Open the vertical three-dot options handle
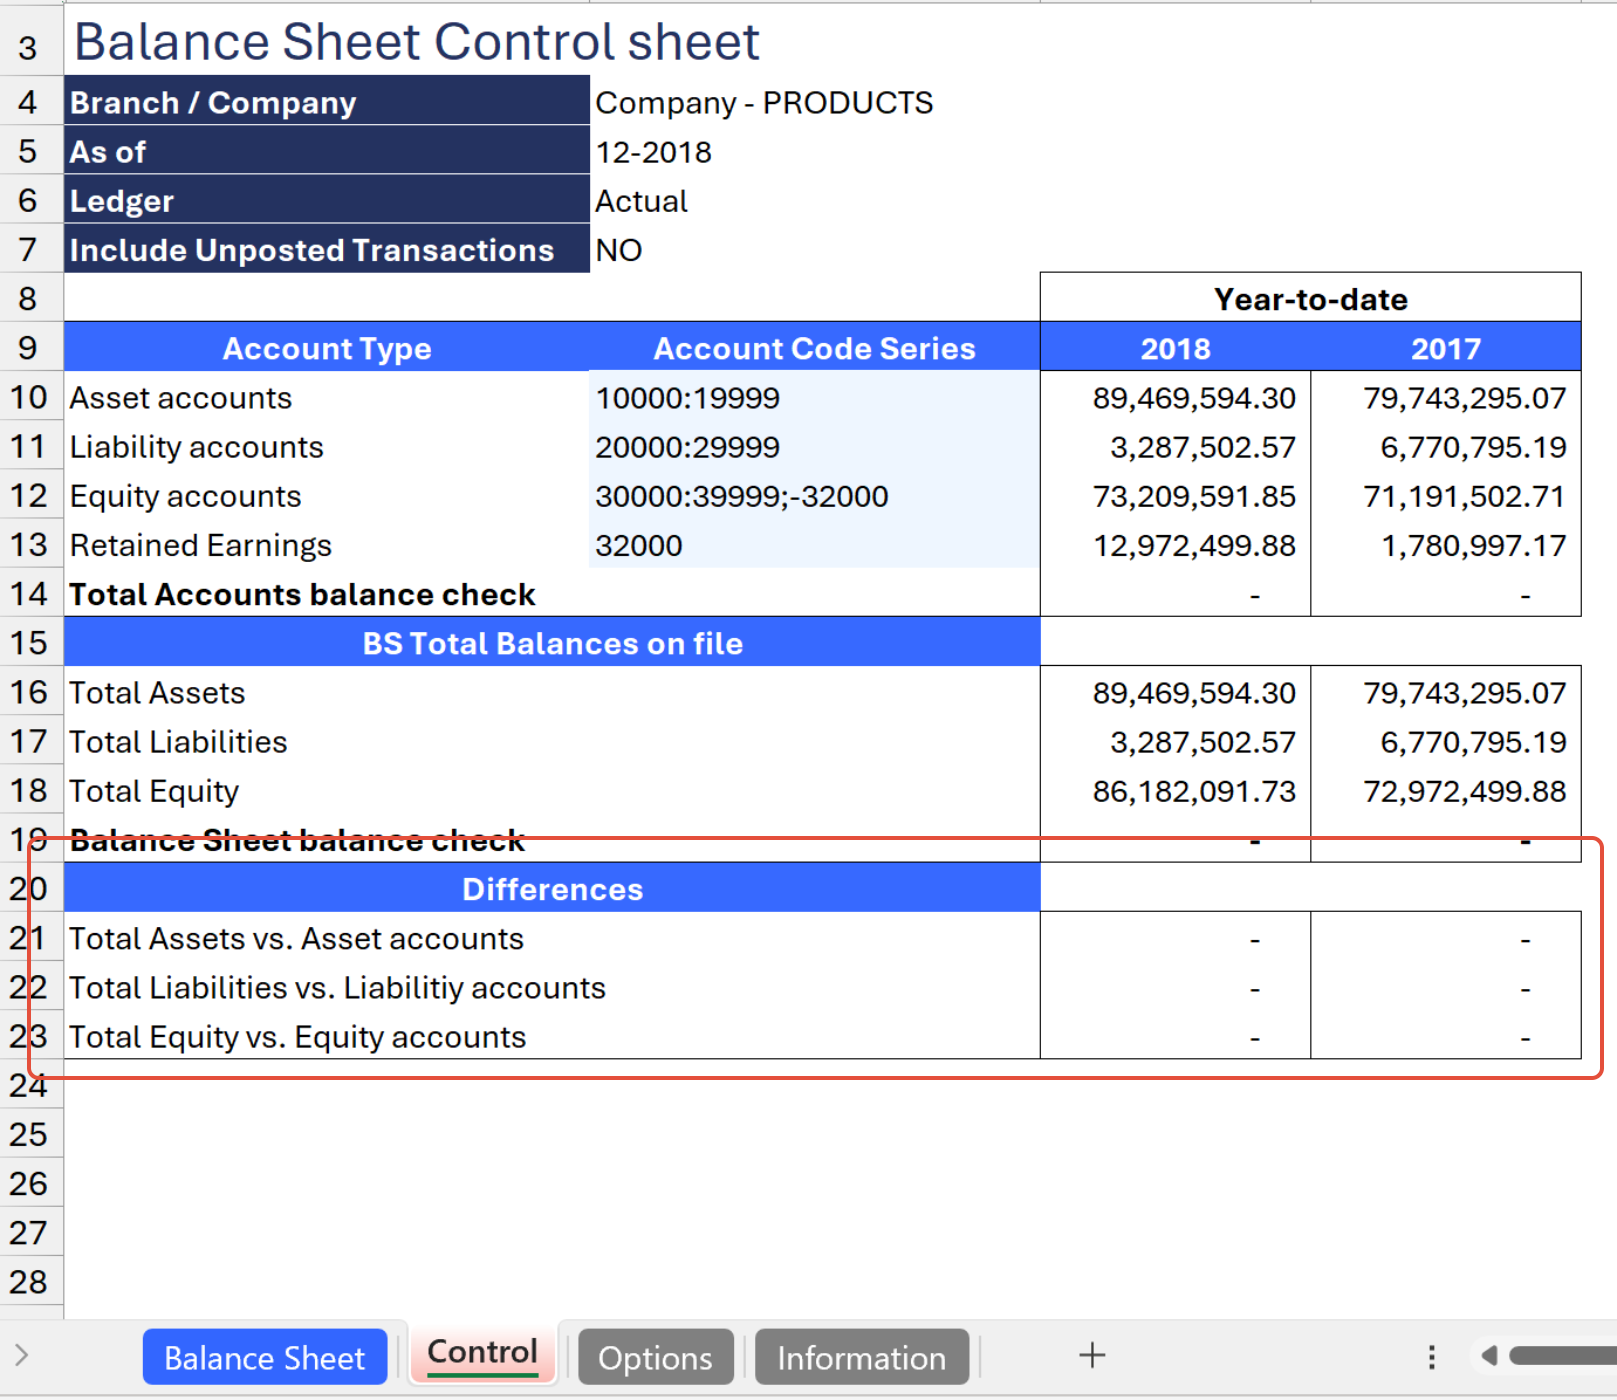 point(1432,1356)
